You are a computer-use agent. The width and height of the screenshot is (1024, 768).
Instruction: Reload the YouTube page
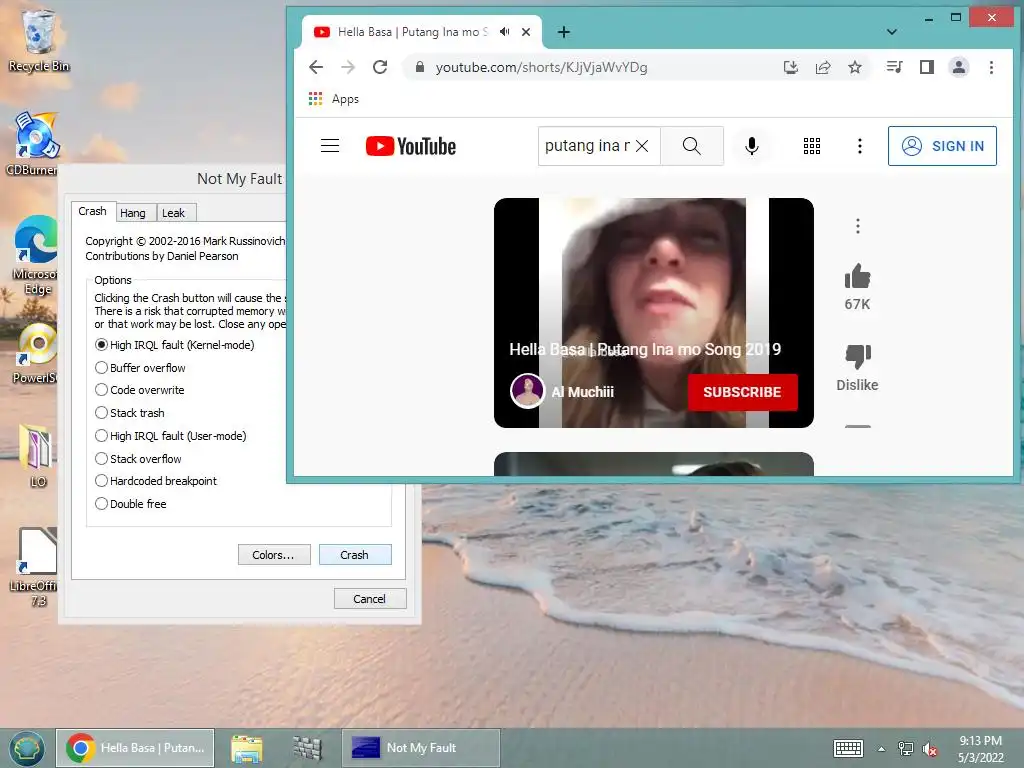[x=380, y=67]
